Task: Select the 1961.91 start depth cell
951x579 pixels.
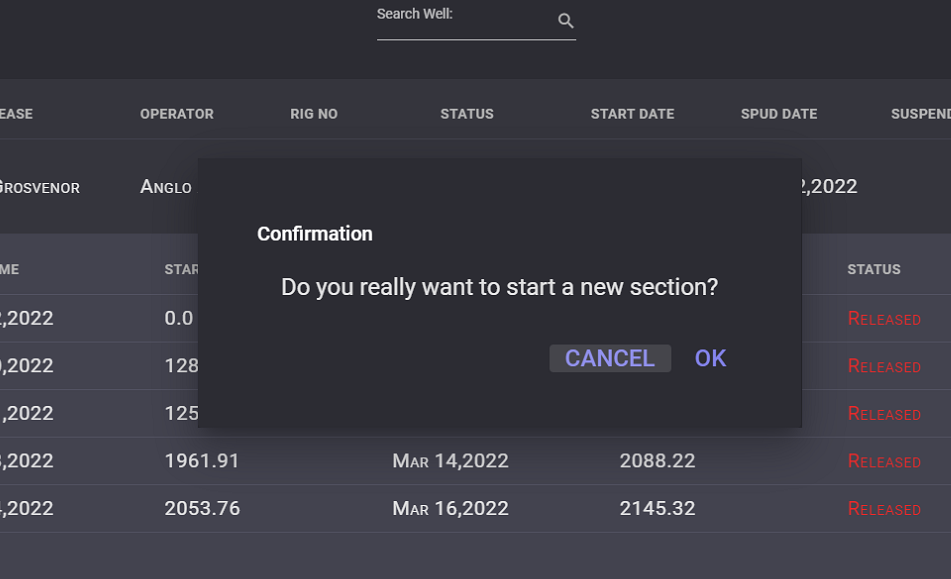Action: point(202,461)
